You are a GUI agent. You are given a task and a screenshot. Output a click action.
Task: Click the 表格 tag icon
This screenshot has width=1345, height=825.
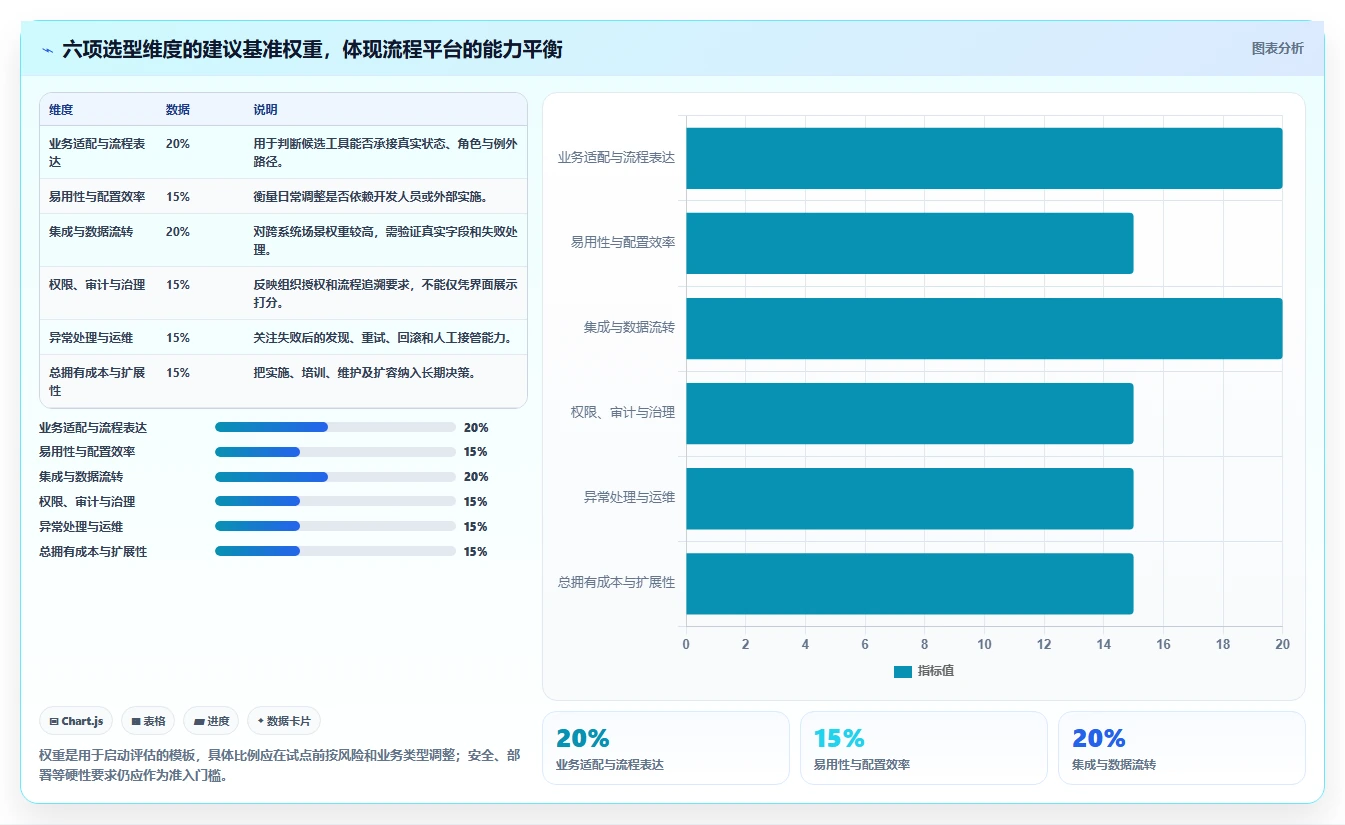136,721
